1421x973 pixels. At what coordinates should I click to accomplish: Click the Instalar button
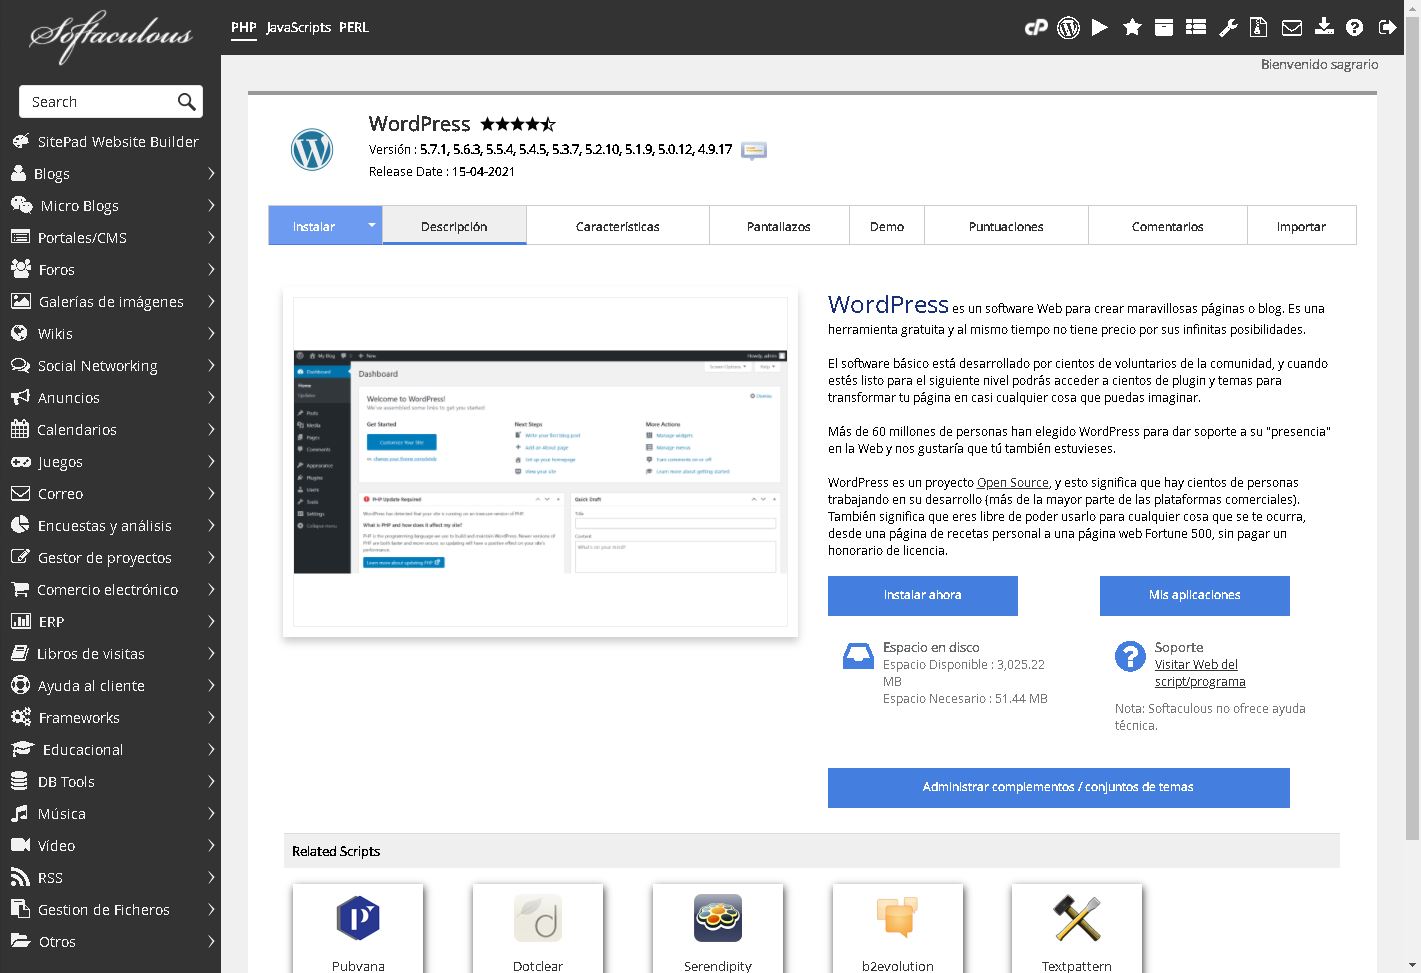pos(314,226)
